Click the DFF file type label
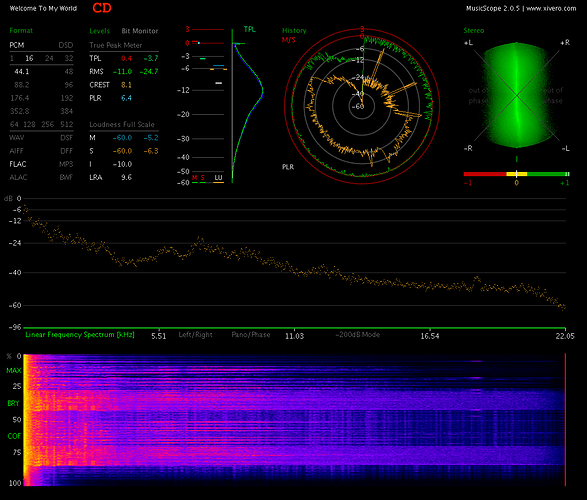The width and height of the screenshot is (587, 500). (67, 151)
